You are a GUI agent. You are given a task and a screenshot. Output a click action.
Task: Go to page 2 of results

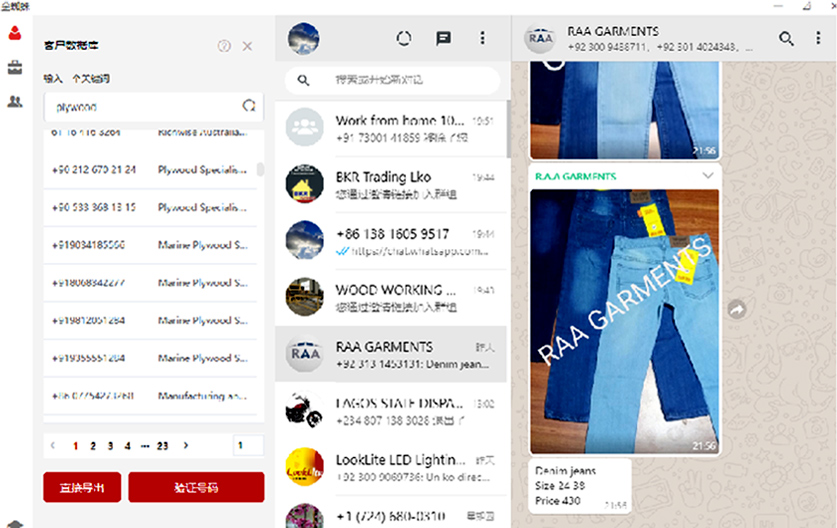pos(93,446)
